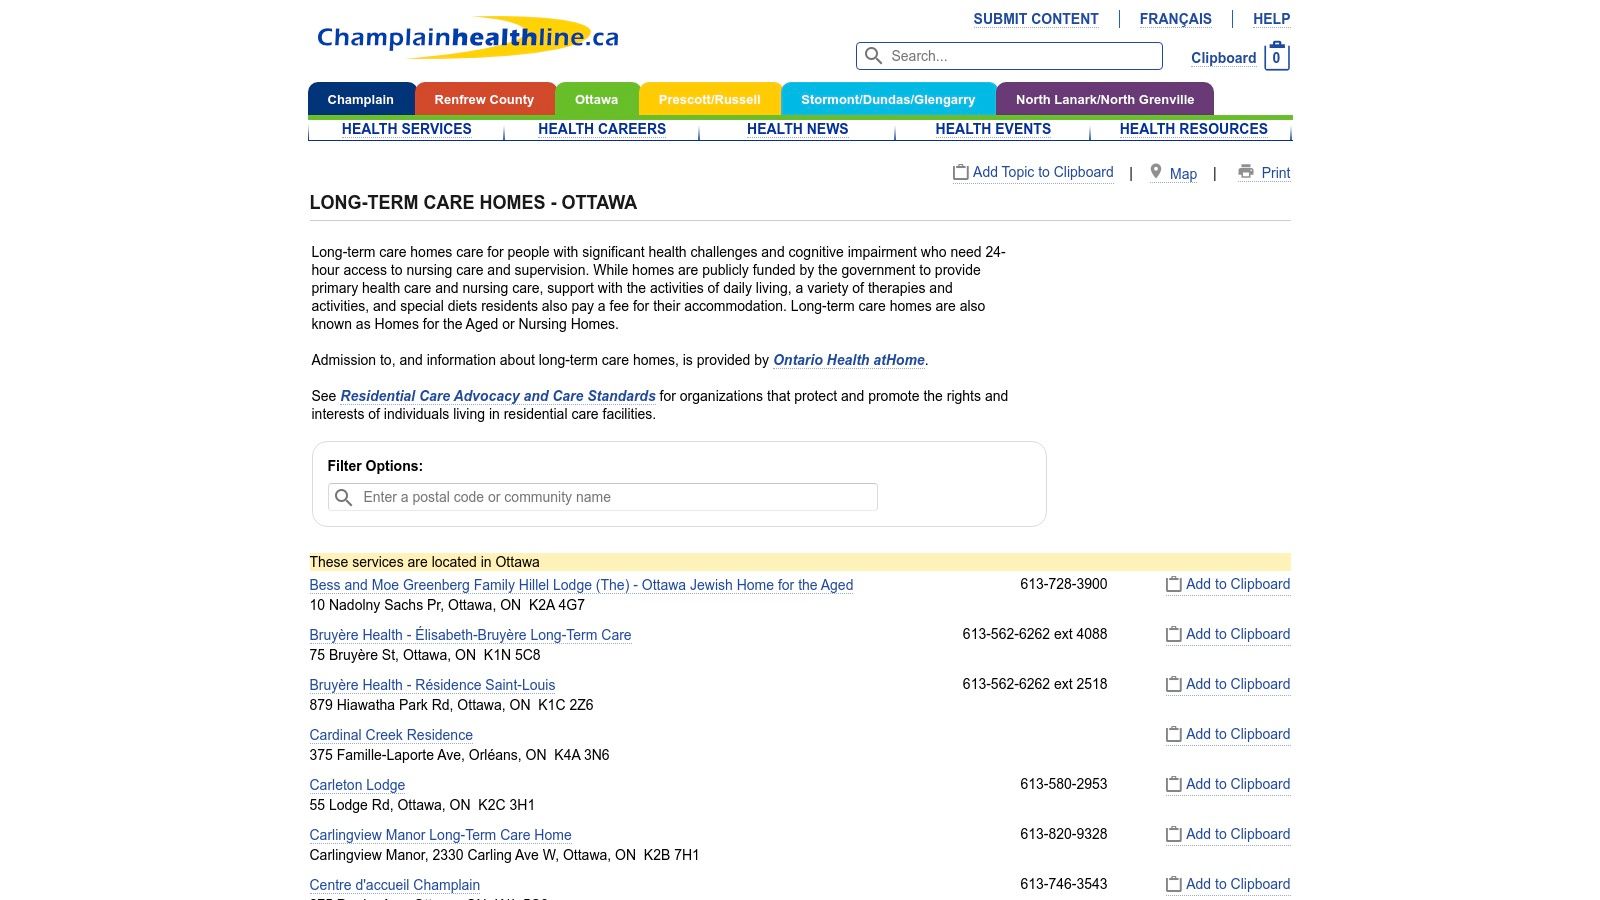Open the Health Events menu

coord(993,129)
